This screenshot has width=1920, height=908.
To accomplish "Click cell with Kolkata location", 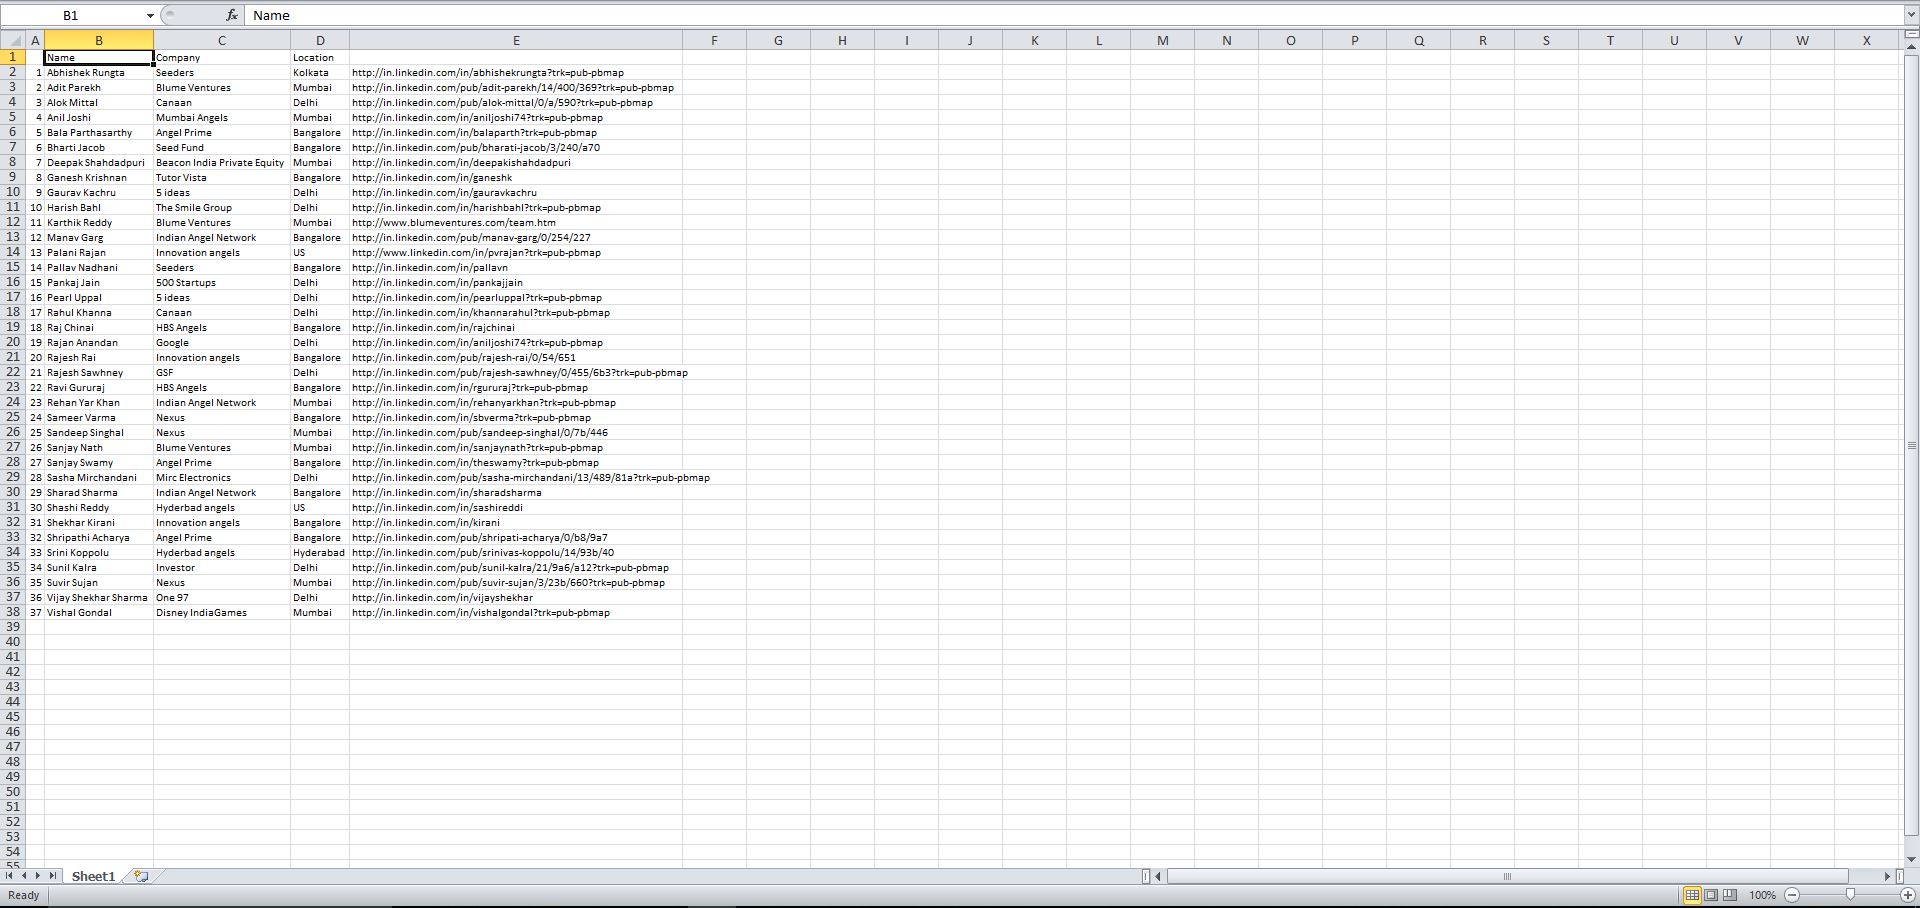I will [320, 72].
